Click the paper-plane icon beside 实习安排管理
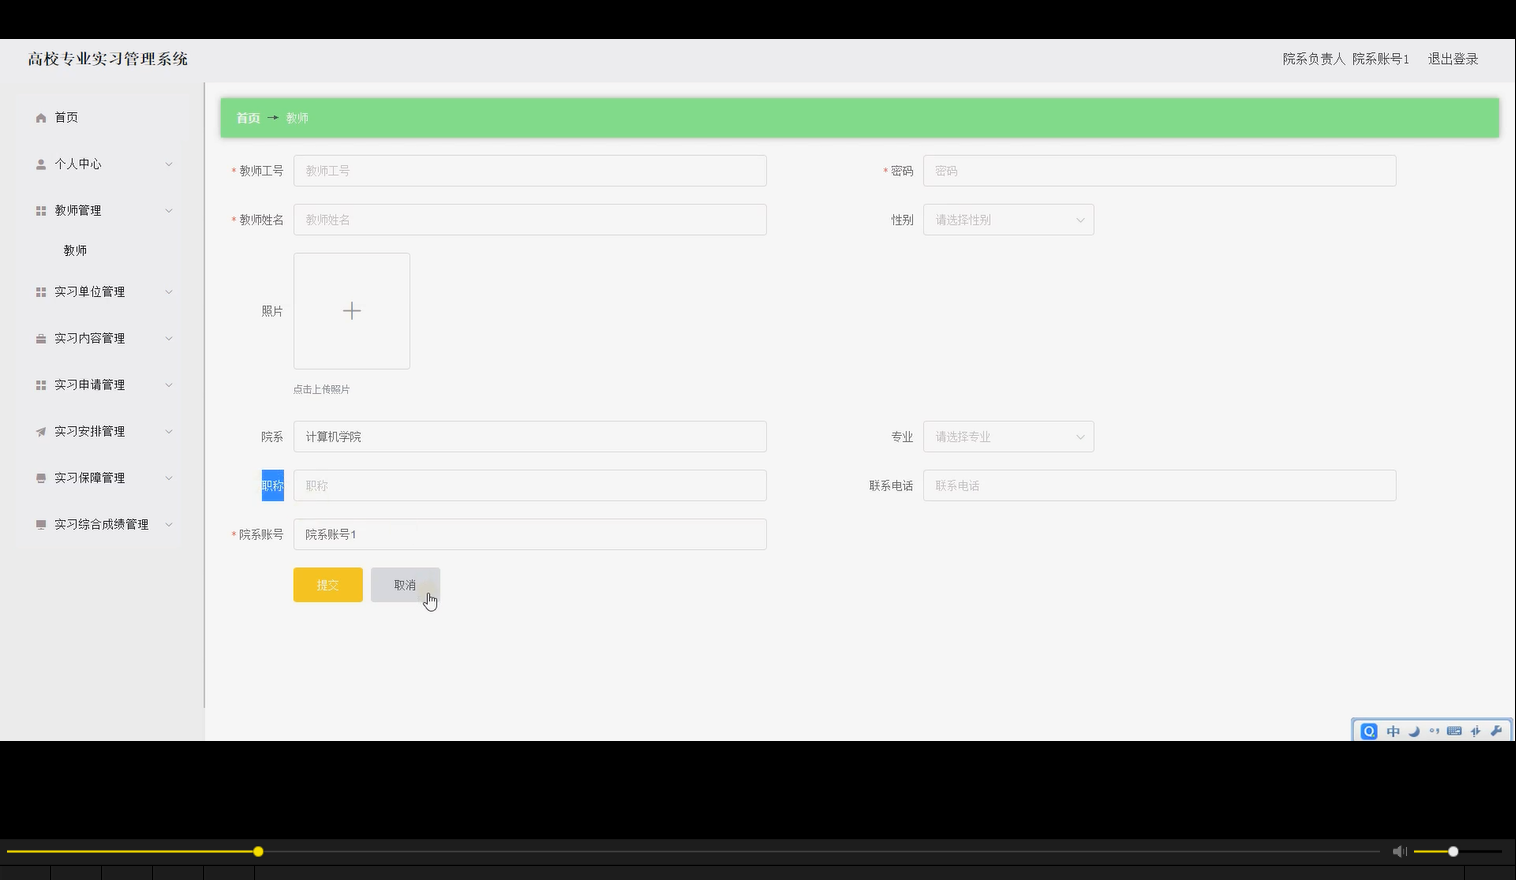The width and height of the screenshot is (1516, 880). 41,432
